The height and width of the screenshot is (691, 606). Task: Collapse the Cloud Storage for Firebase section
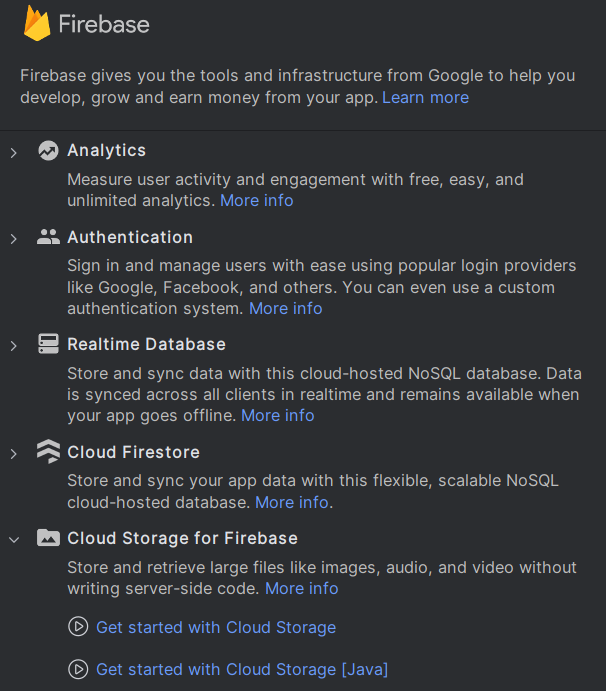pyautogui.click(x=14, y=539)
